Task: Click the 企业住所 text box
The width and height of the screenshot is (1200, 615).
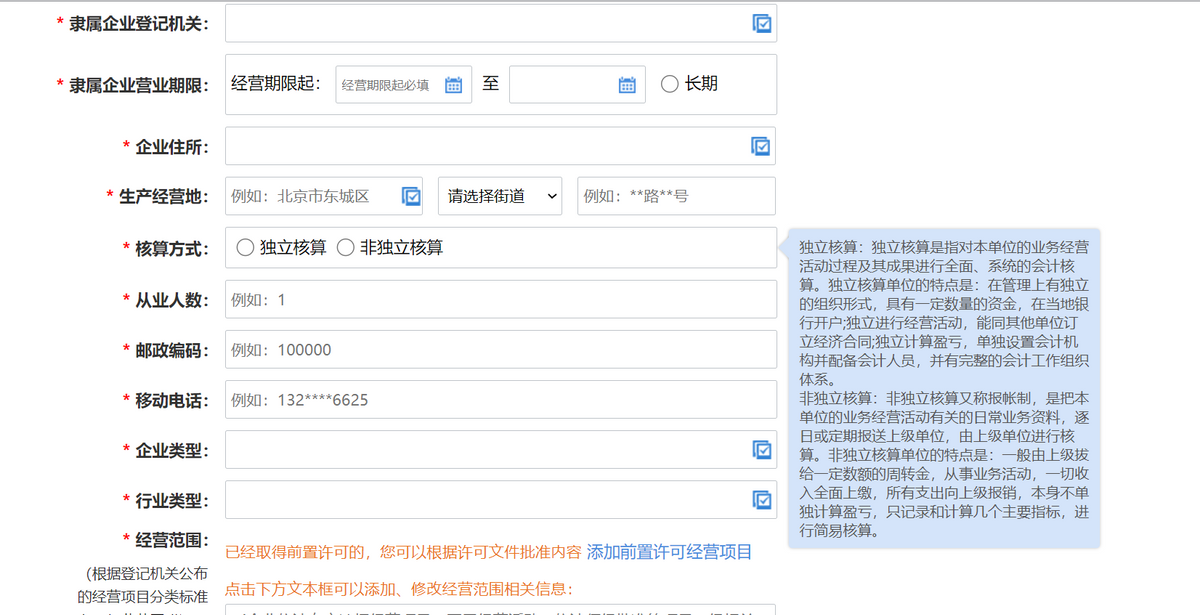Action: click(480, 145)
